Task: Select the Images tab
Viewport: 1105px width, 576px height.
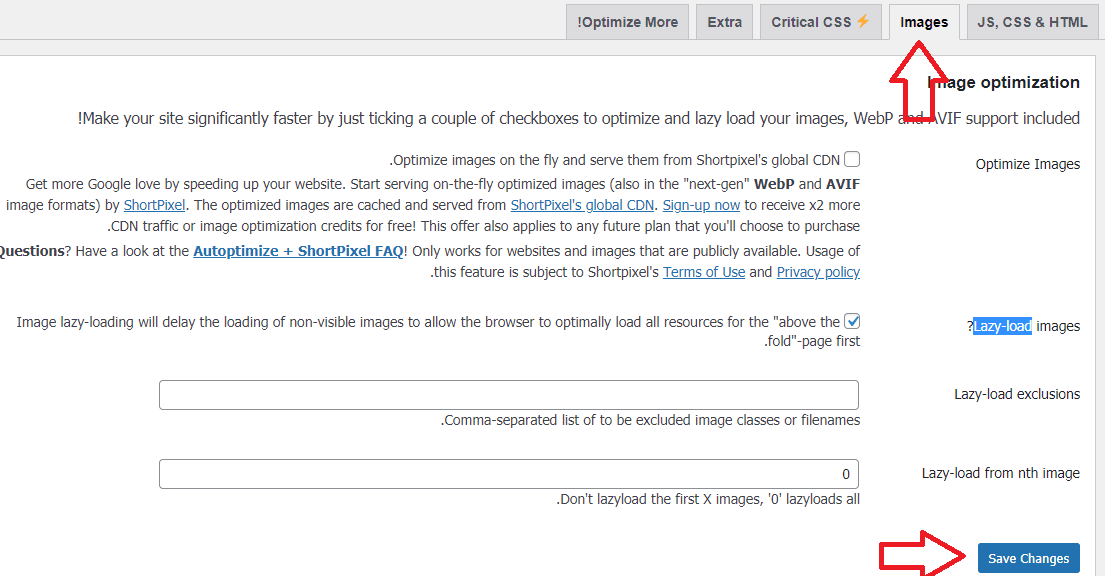Action: click(924, 22)
